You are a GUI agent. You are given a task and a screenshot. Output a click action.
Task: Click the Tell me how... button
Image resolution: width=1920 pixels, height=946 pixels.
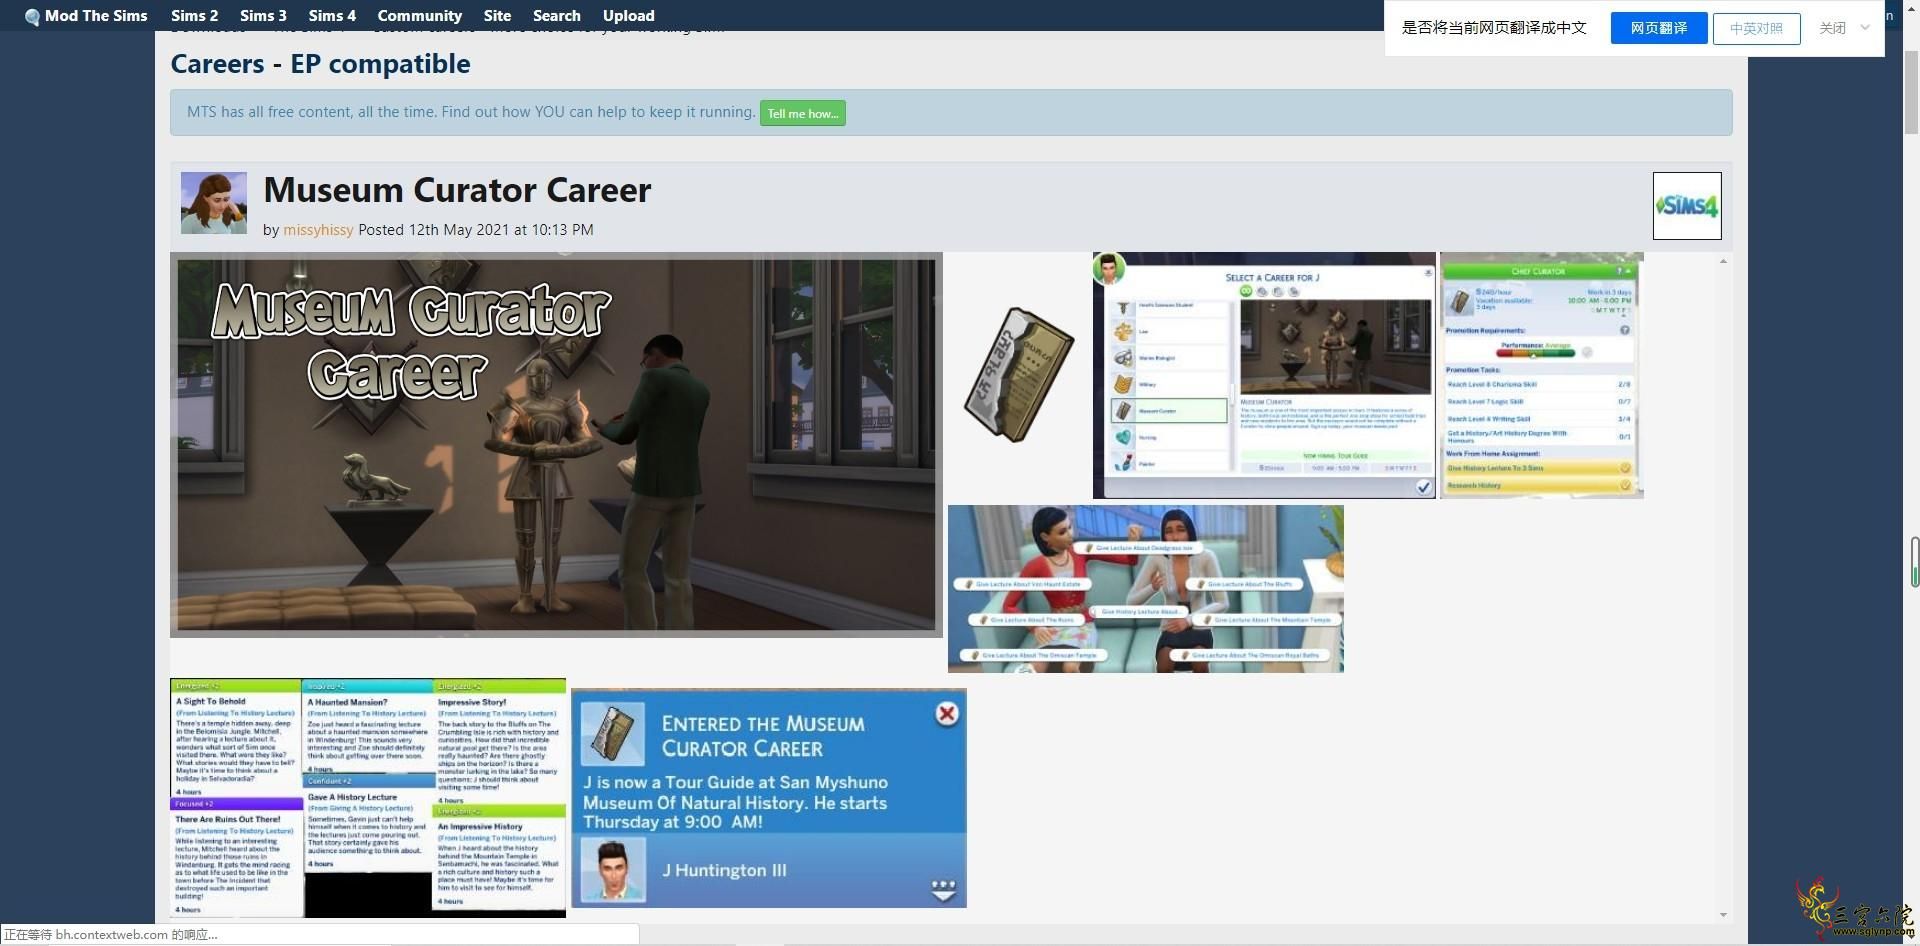tap(802, 113)
